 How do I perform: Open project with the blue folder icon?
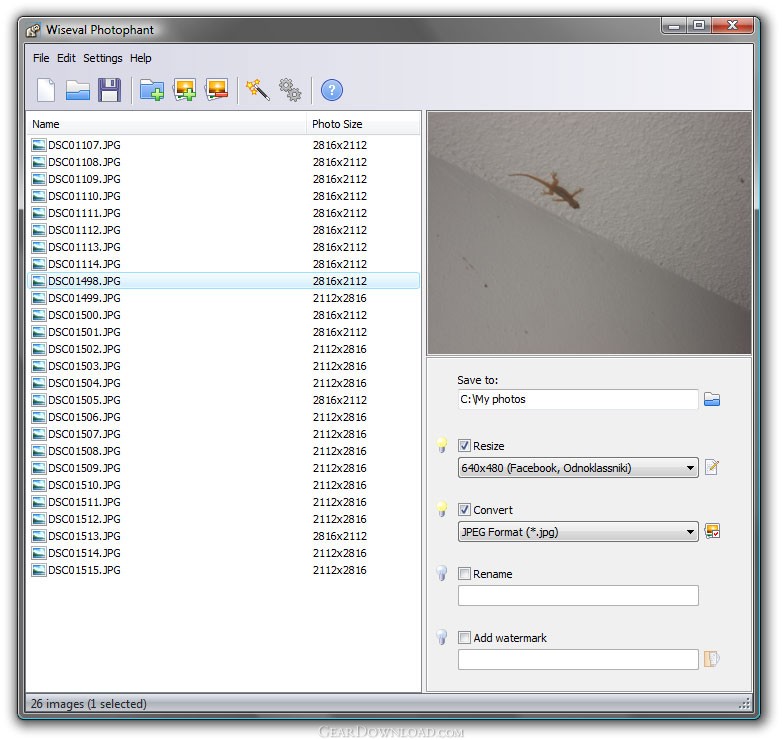click(78, 91)
